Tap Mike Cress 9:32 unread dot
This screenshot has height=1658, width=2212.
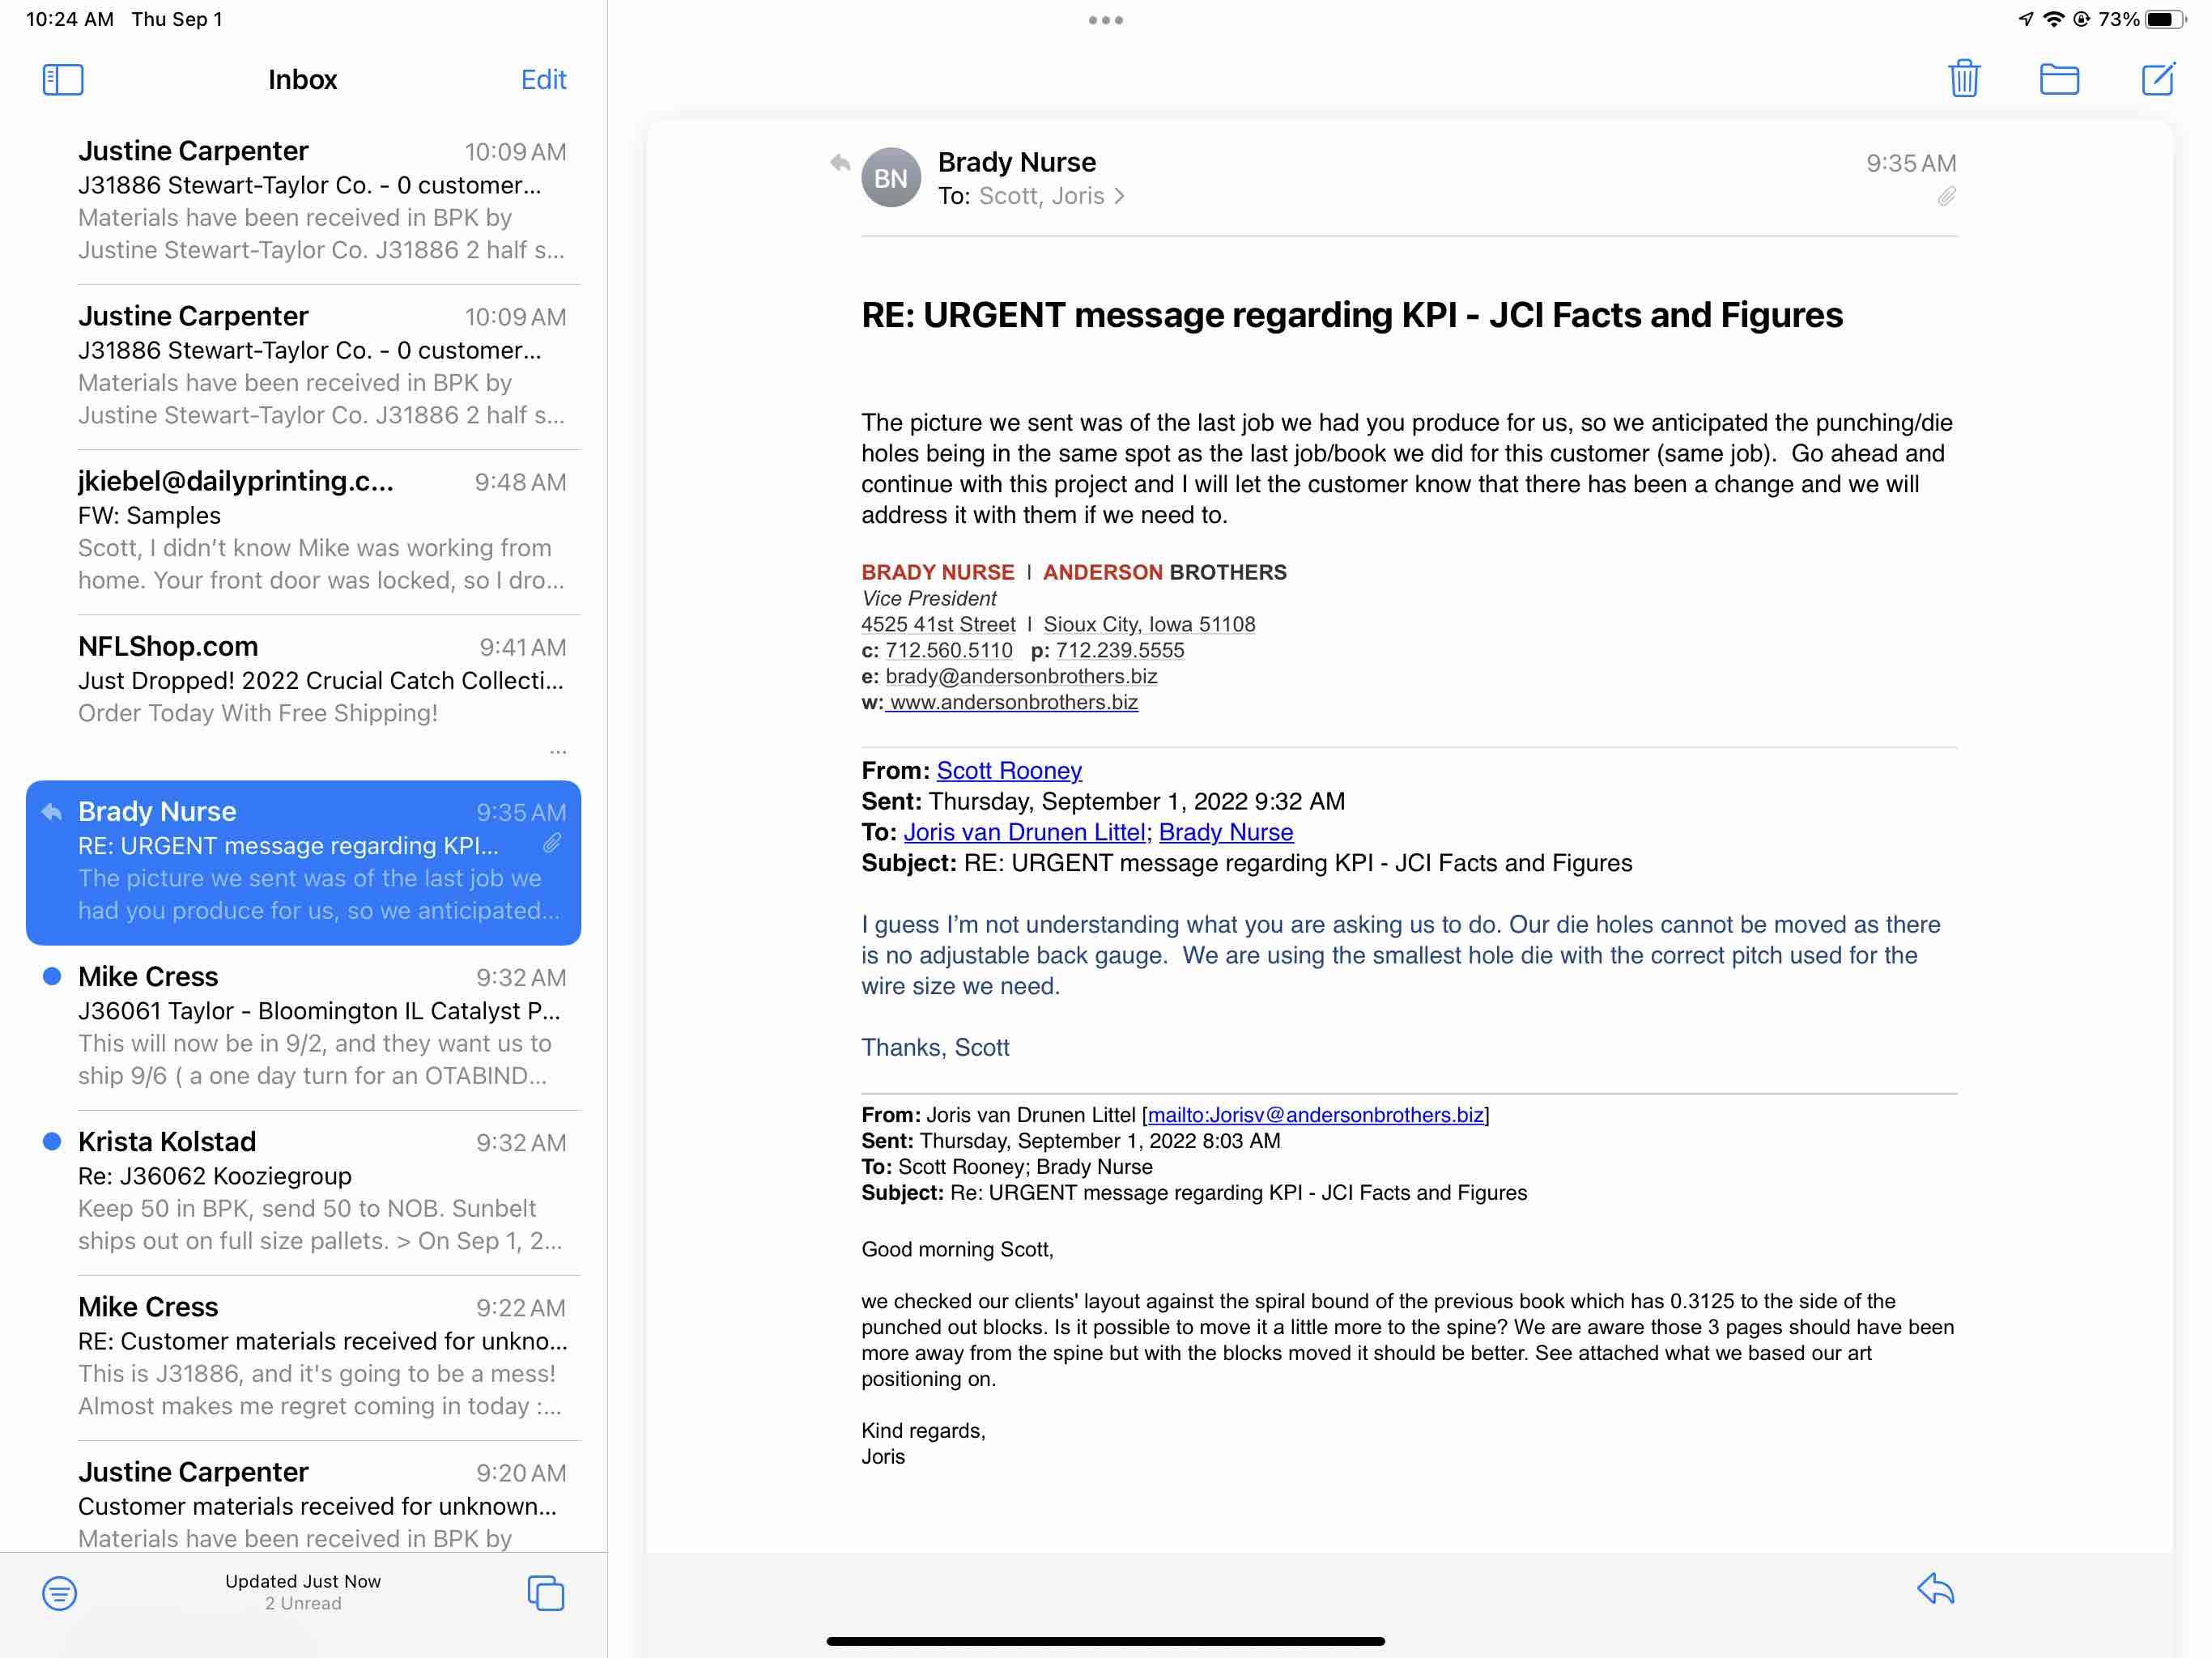[52, 976]
